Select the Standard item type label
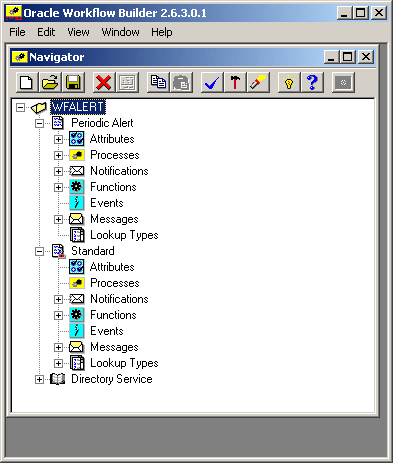 tap(93, 251)
